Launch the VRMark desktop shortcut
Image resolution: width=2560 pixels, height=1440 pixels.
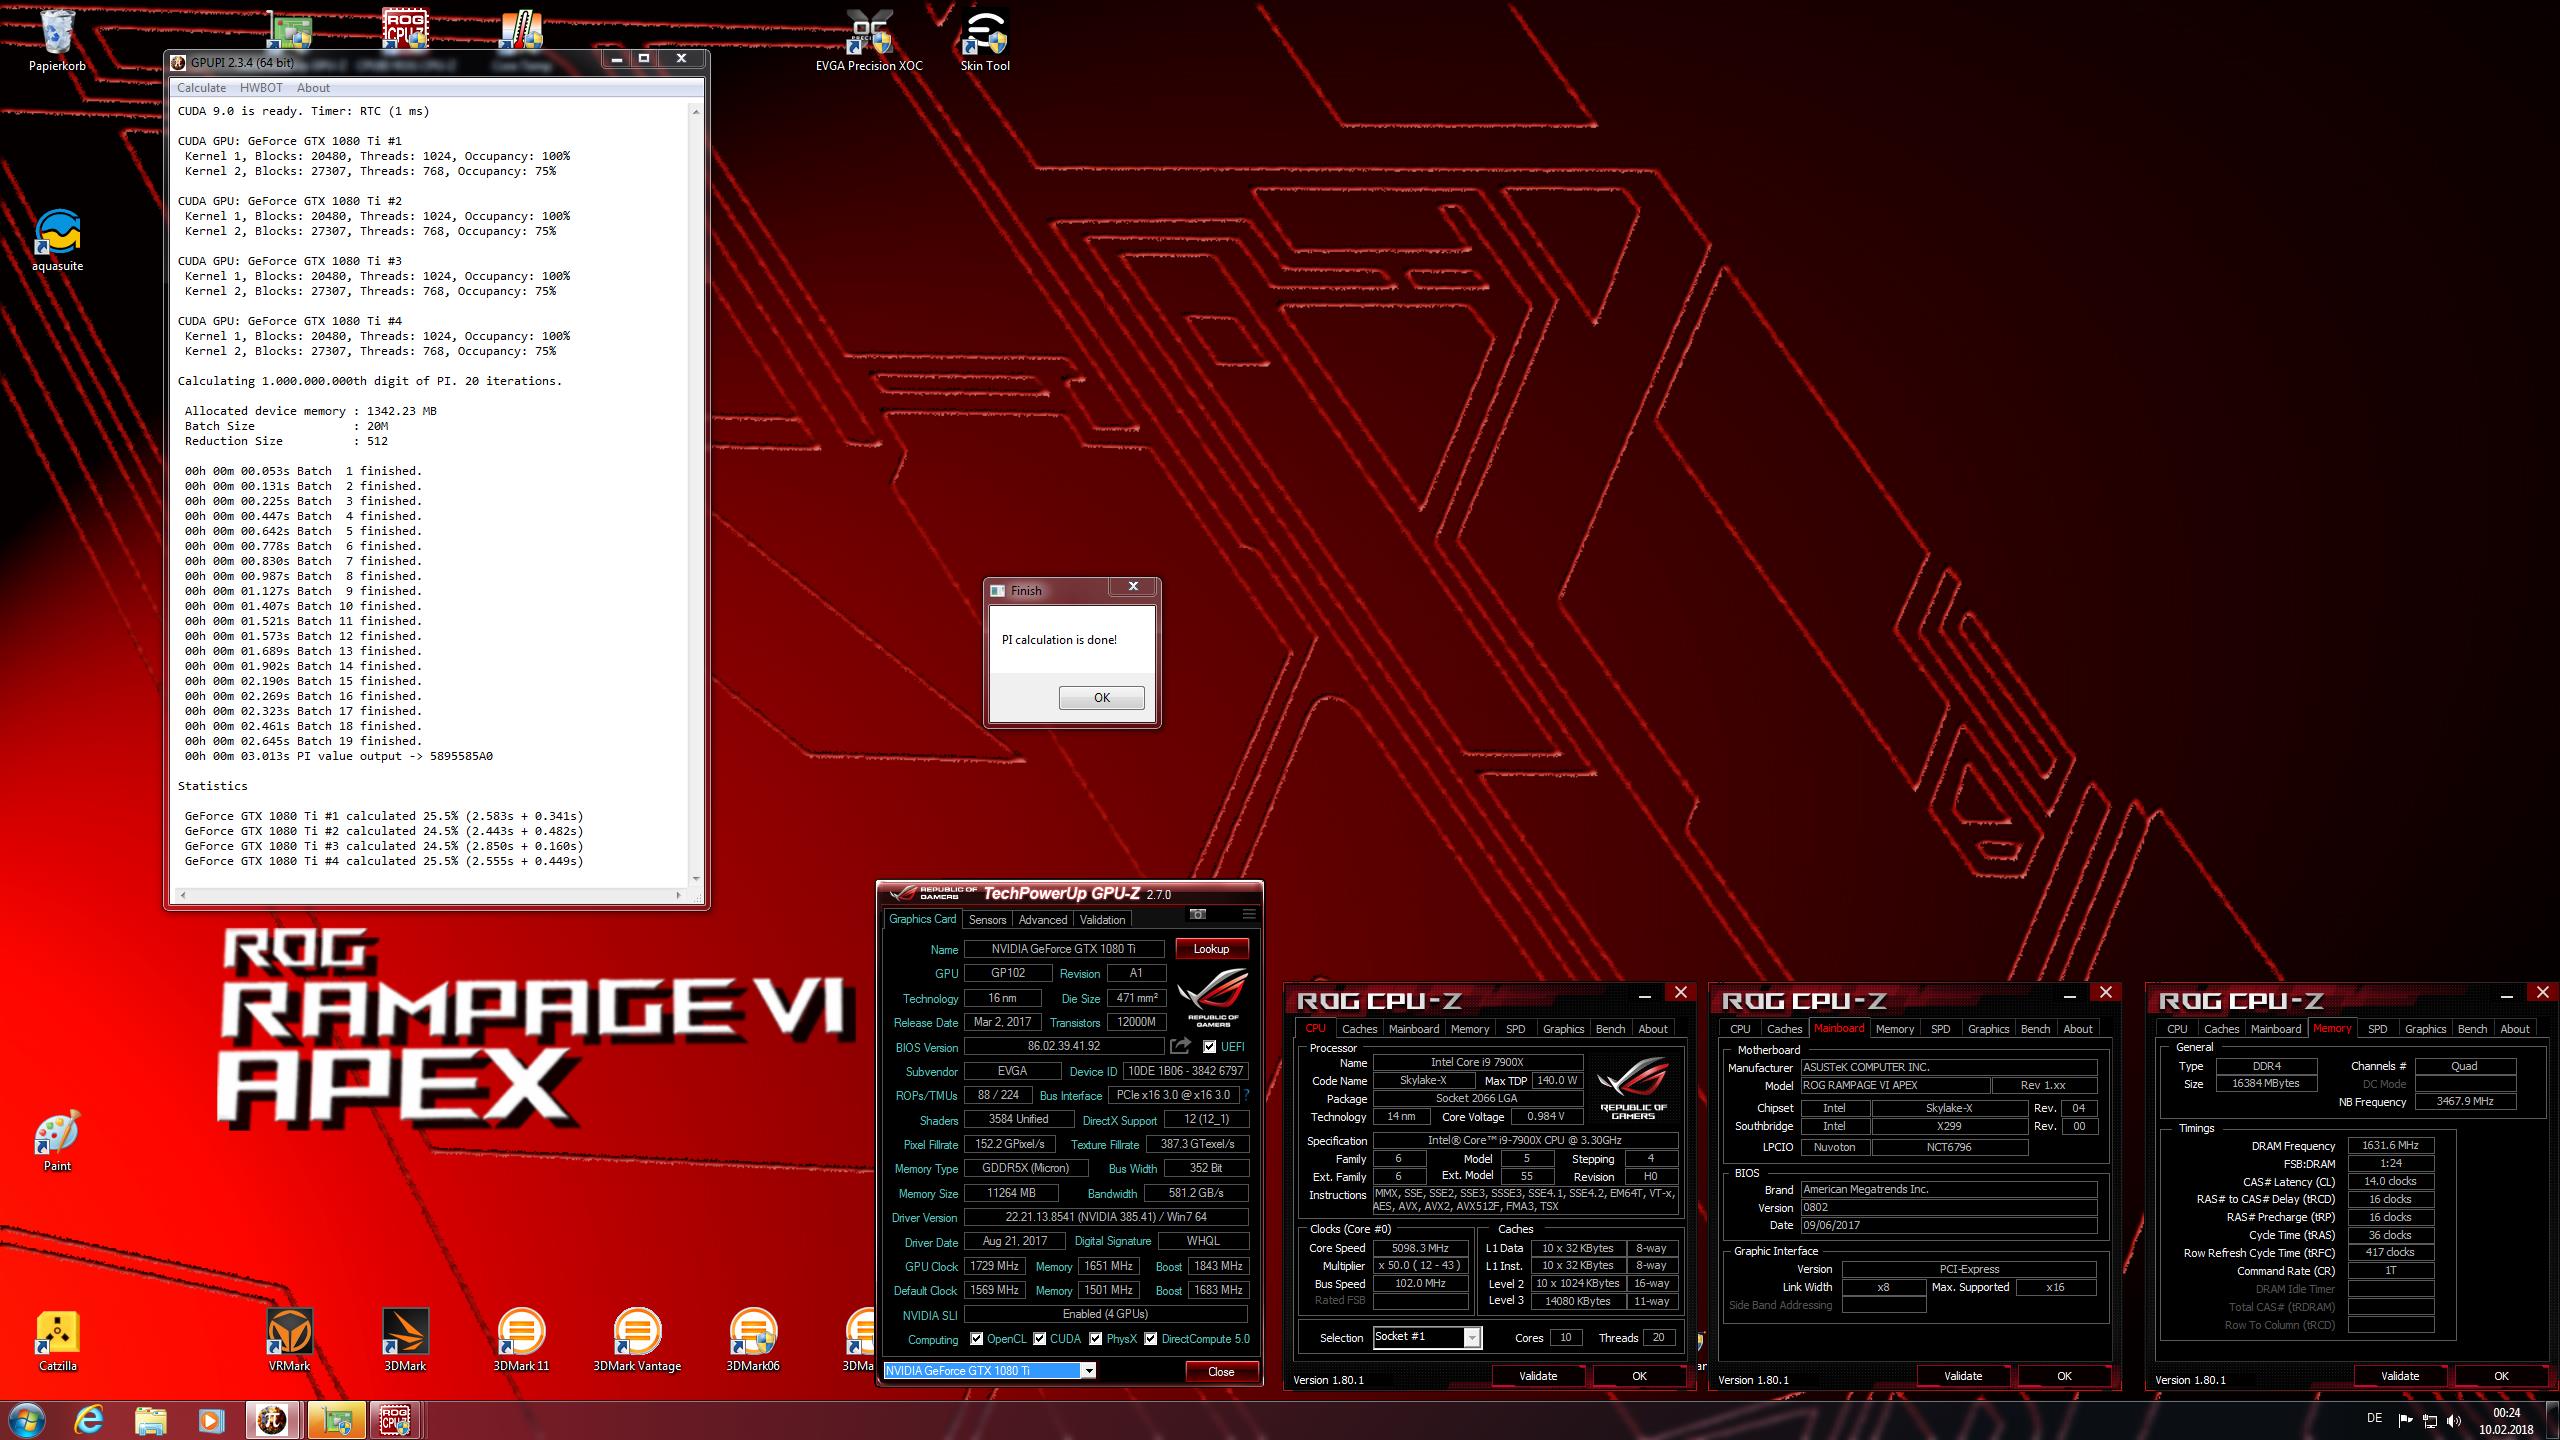(289, 1341)
